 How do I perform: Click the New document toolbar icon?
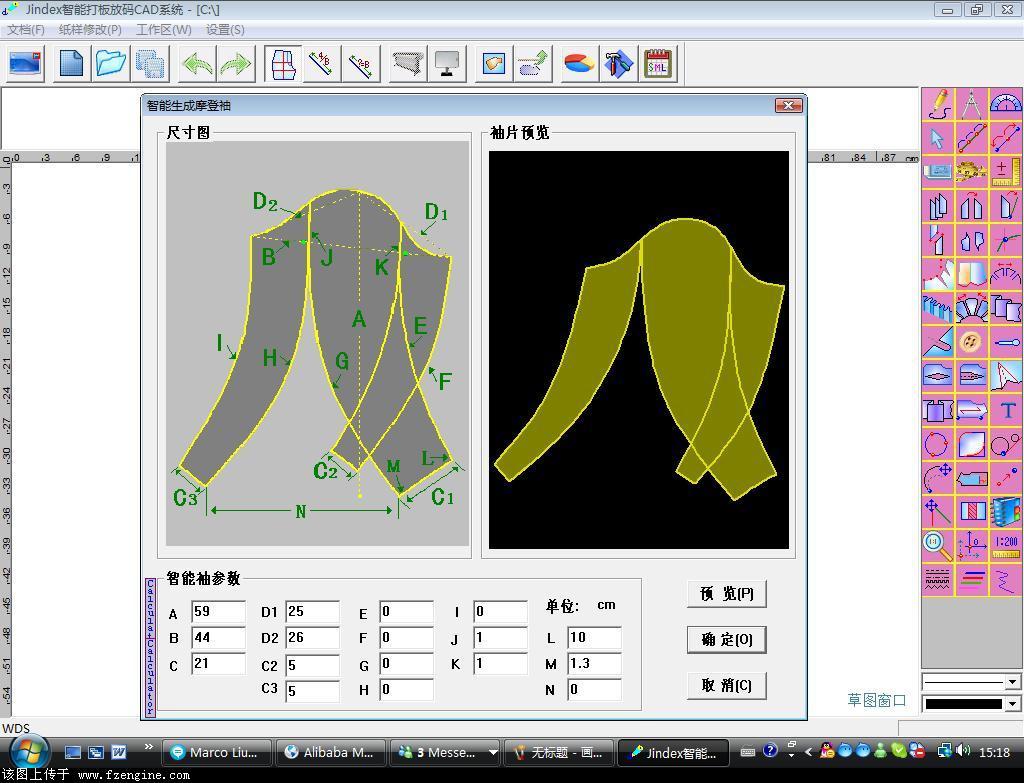71,63
